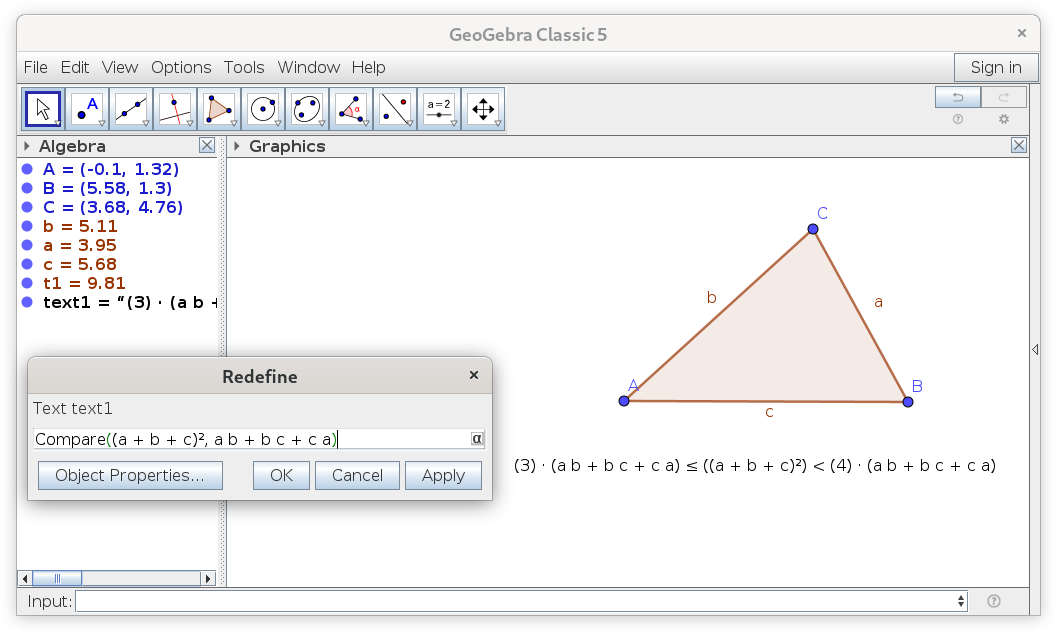Toggle visibility of segment a

tap(27, 245)
